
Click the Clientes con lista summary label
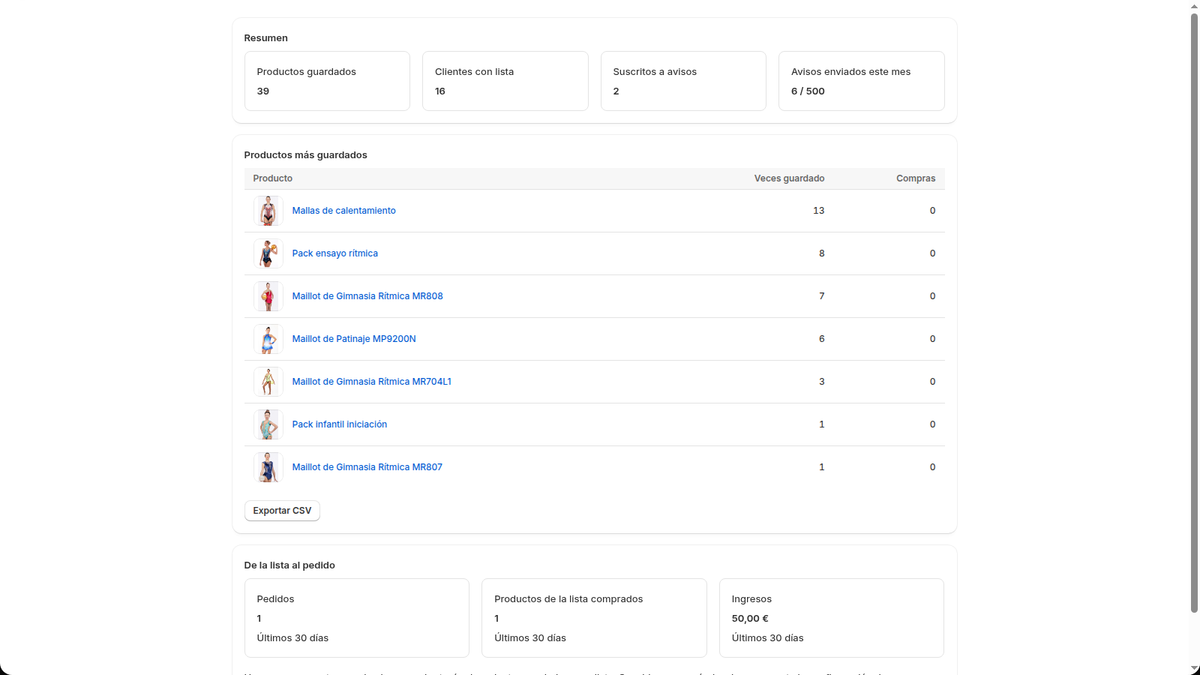pos(474,72)
